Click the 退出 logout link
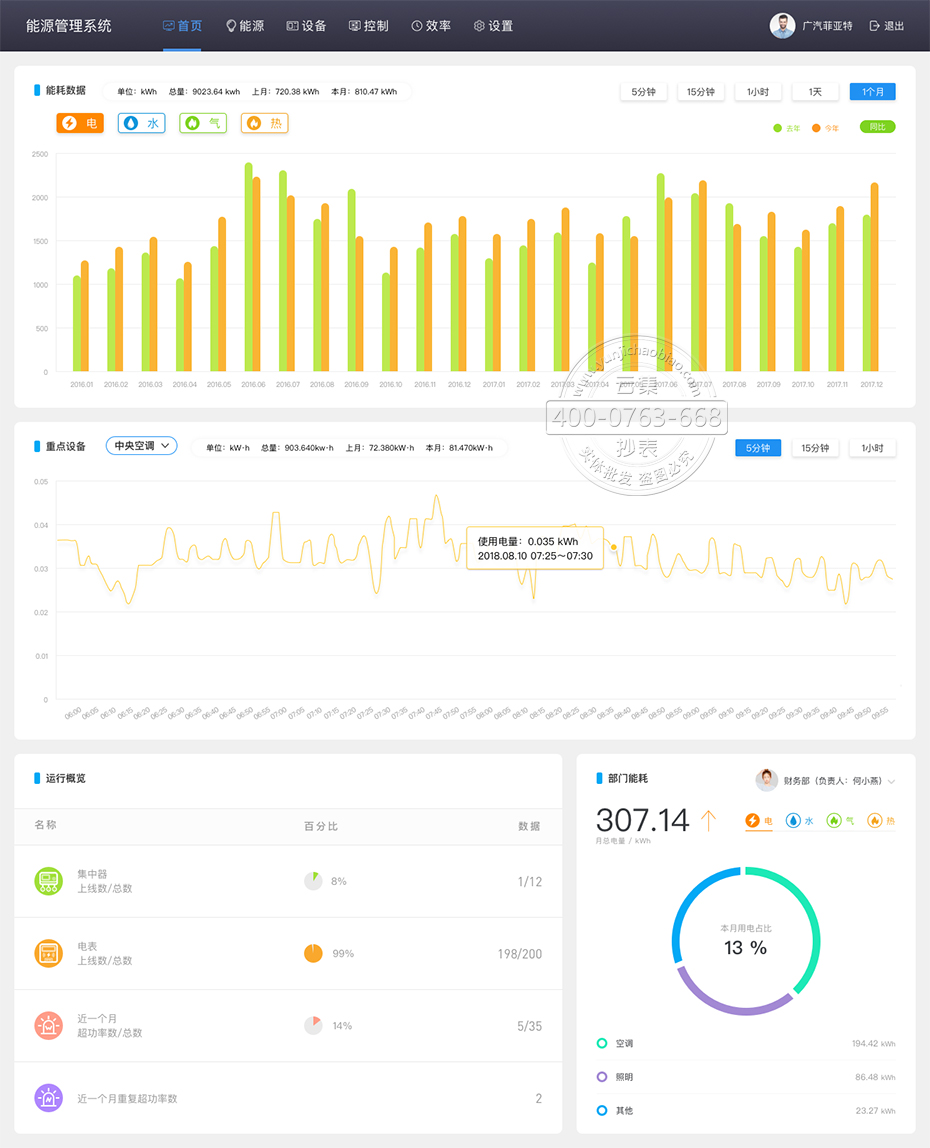This screenshot has width=930, height=1148. coord(887,26)
